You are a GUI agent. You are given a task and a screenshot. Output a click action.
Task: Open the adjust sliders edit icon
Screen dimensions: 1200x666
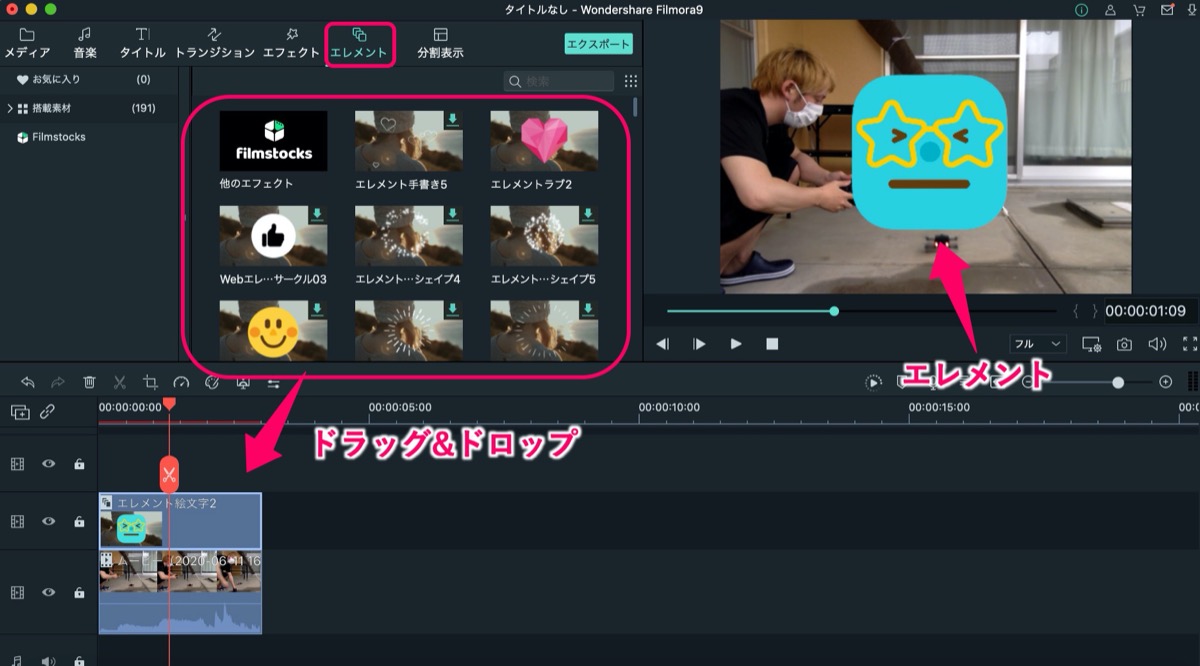(273, 382)
